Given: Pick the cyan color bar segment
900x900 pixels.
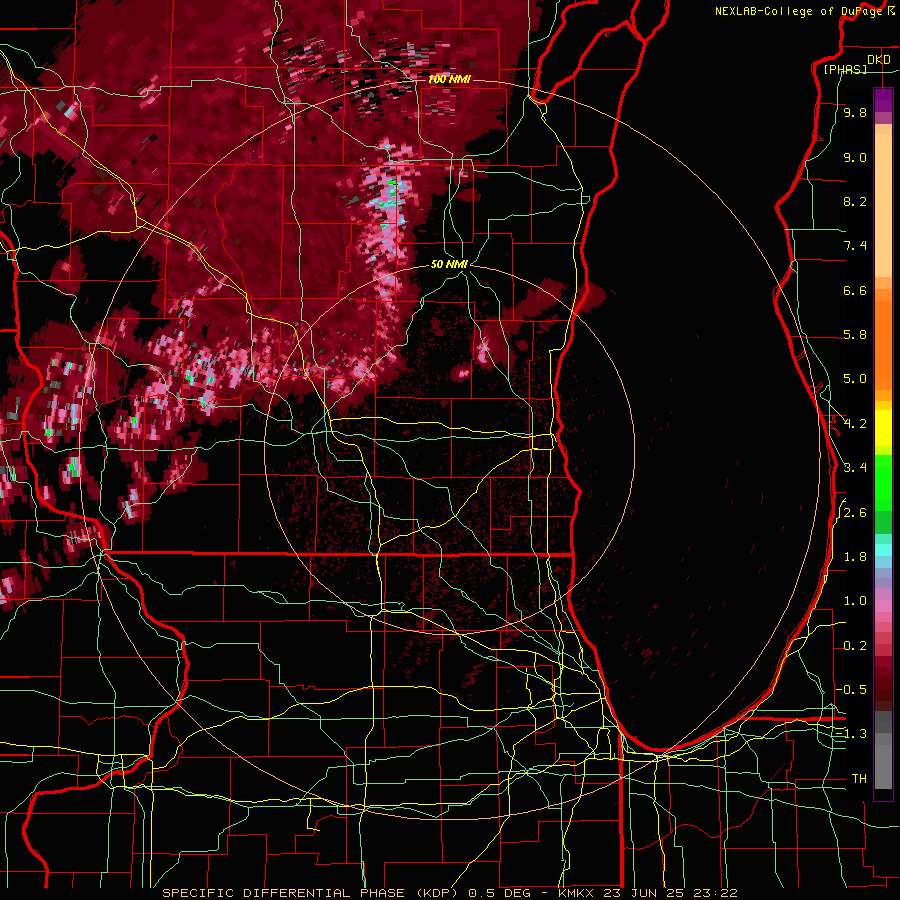Looking at the screenshot, I should [x=883, y=550].
